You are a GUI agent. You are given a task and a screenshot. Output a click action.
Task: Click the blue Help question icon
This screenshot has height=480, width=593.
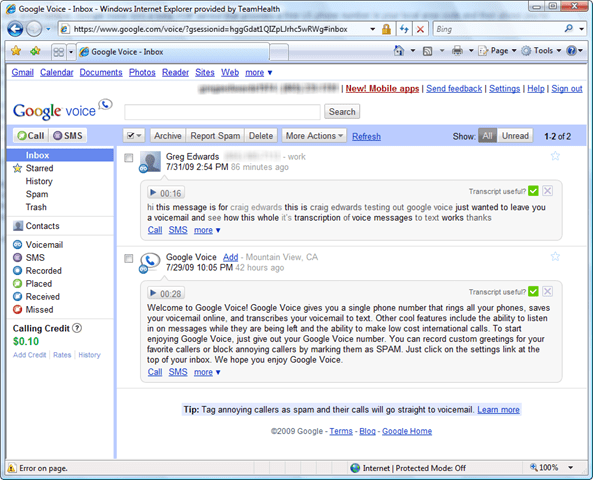point(571,51)
